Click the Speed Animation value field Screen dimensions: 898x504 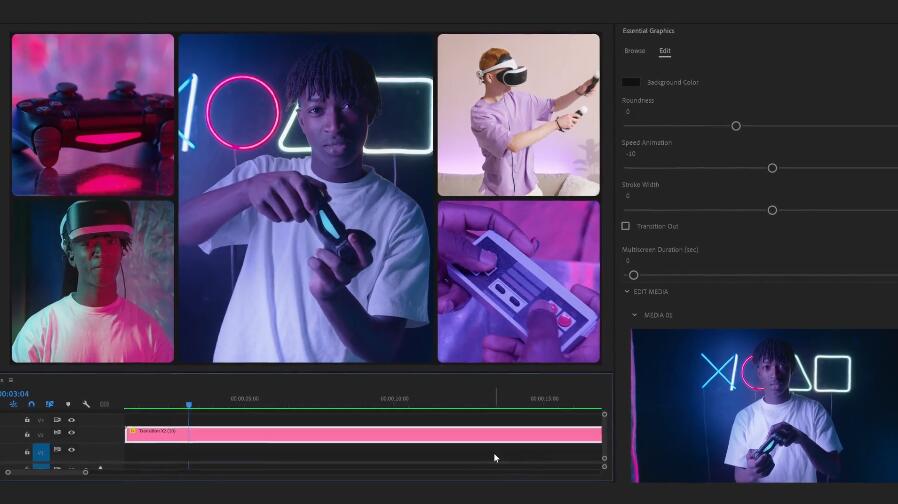click(630, 154)
